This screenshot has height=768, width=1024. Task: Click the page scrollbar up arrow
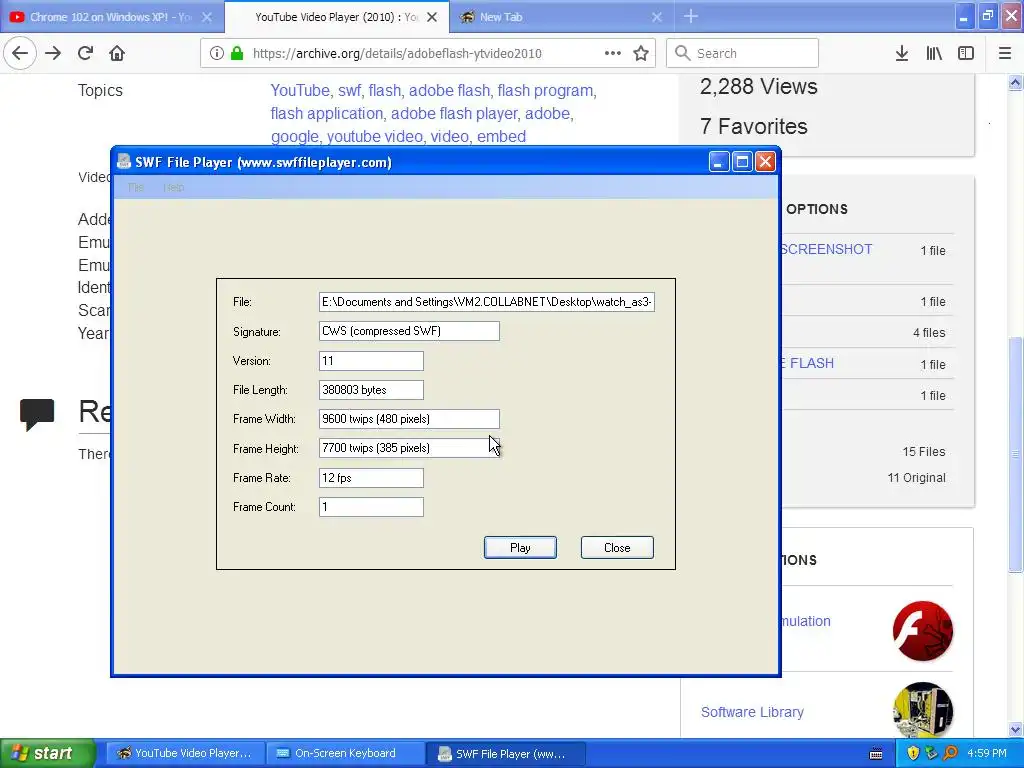[x=1015, y=83]
